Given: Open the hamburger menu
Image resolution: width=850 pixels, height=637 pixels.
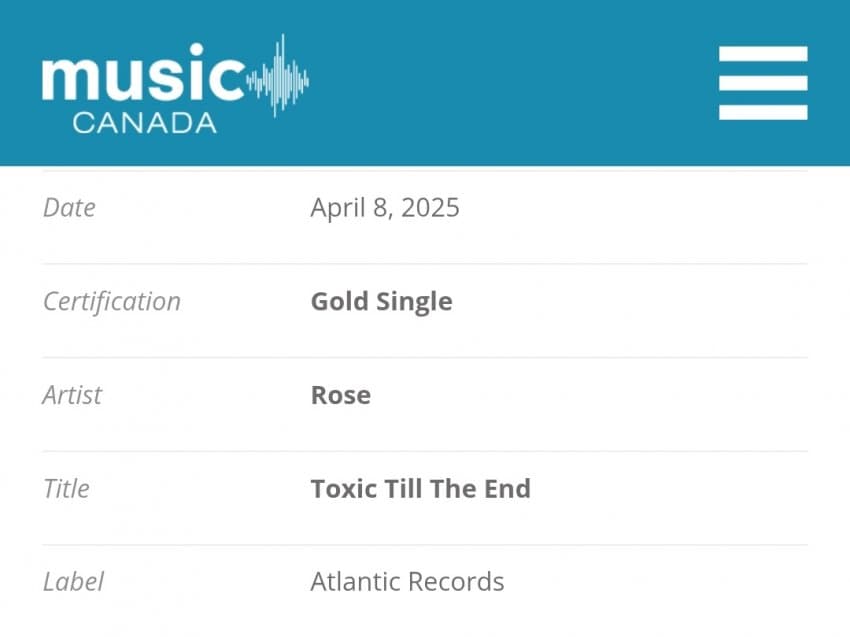Looking at the screenshot, I should [763, 83].
